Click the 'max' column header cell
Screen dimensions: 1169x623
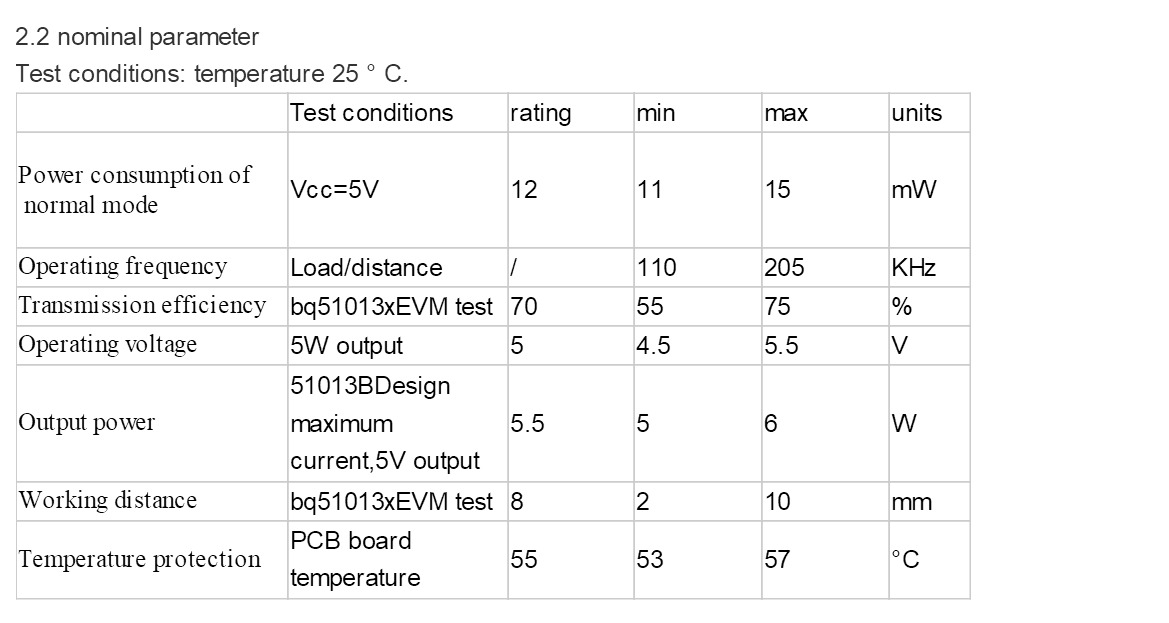point(825,113)
